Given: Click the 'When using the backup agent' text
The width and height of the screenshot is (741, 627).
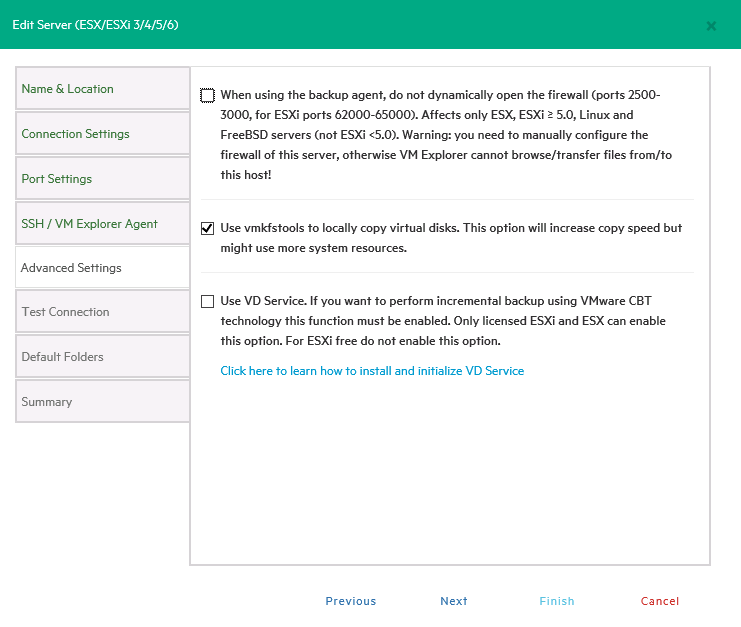Looking at the screenshot, I should [x=446, y=135].
